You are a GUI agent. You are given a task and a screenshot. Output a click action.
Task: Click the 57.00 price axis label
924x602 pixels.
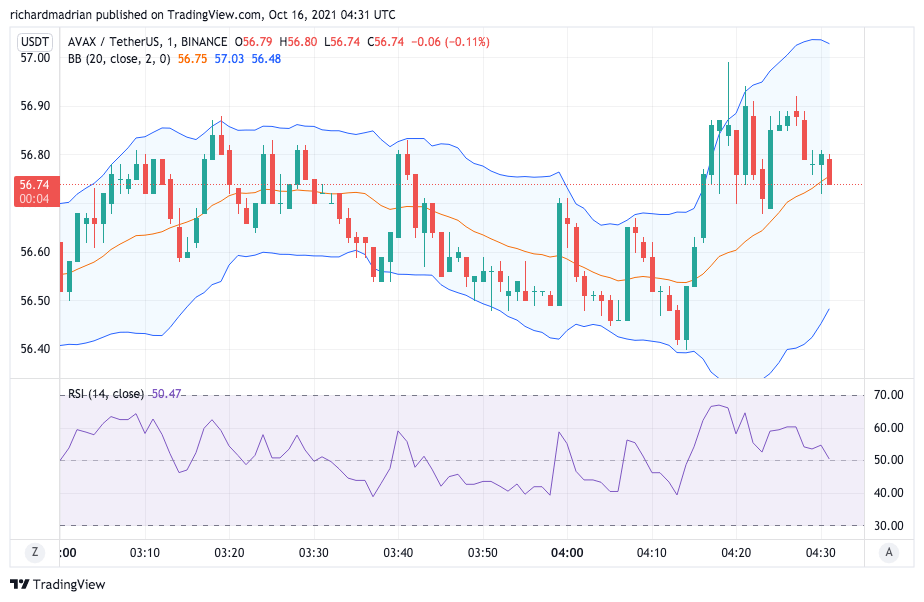pos(34,58)
